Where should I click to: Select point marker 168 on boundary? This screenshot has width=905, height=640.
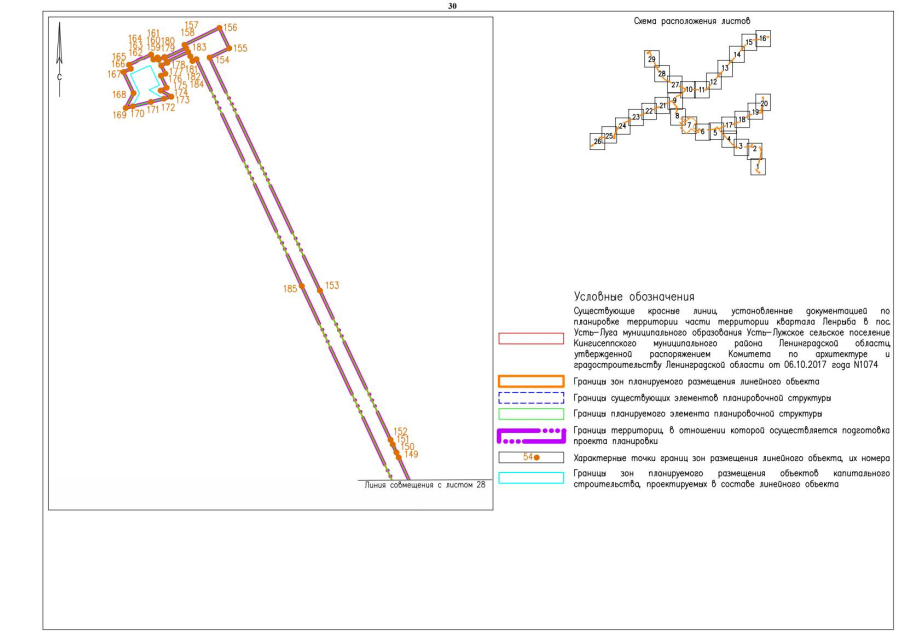pos(133,94)
